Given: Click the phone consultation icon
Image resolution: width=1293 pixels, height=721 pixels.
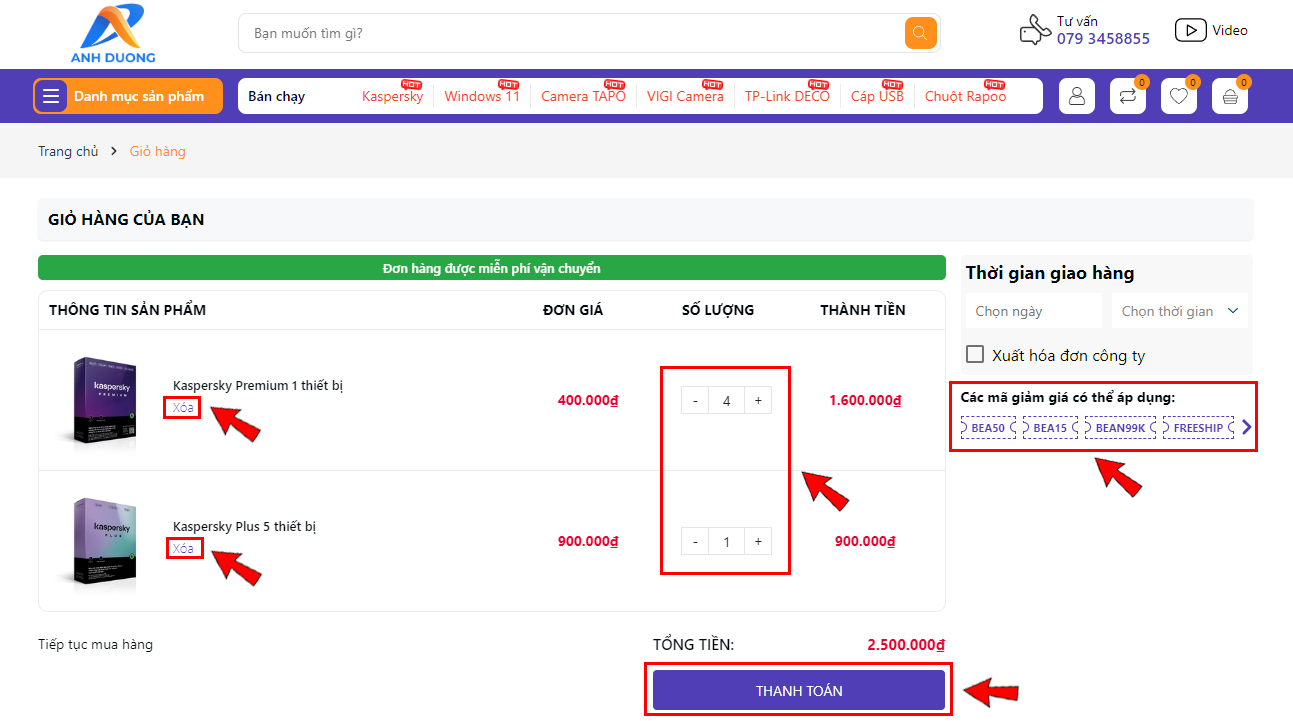Looking at the screenshot, I should click(x=1035, y=30).
